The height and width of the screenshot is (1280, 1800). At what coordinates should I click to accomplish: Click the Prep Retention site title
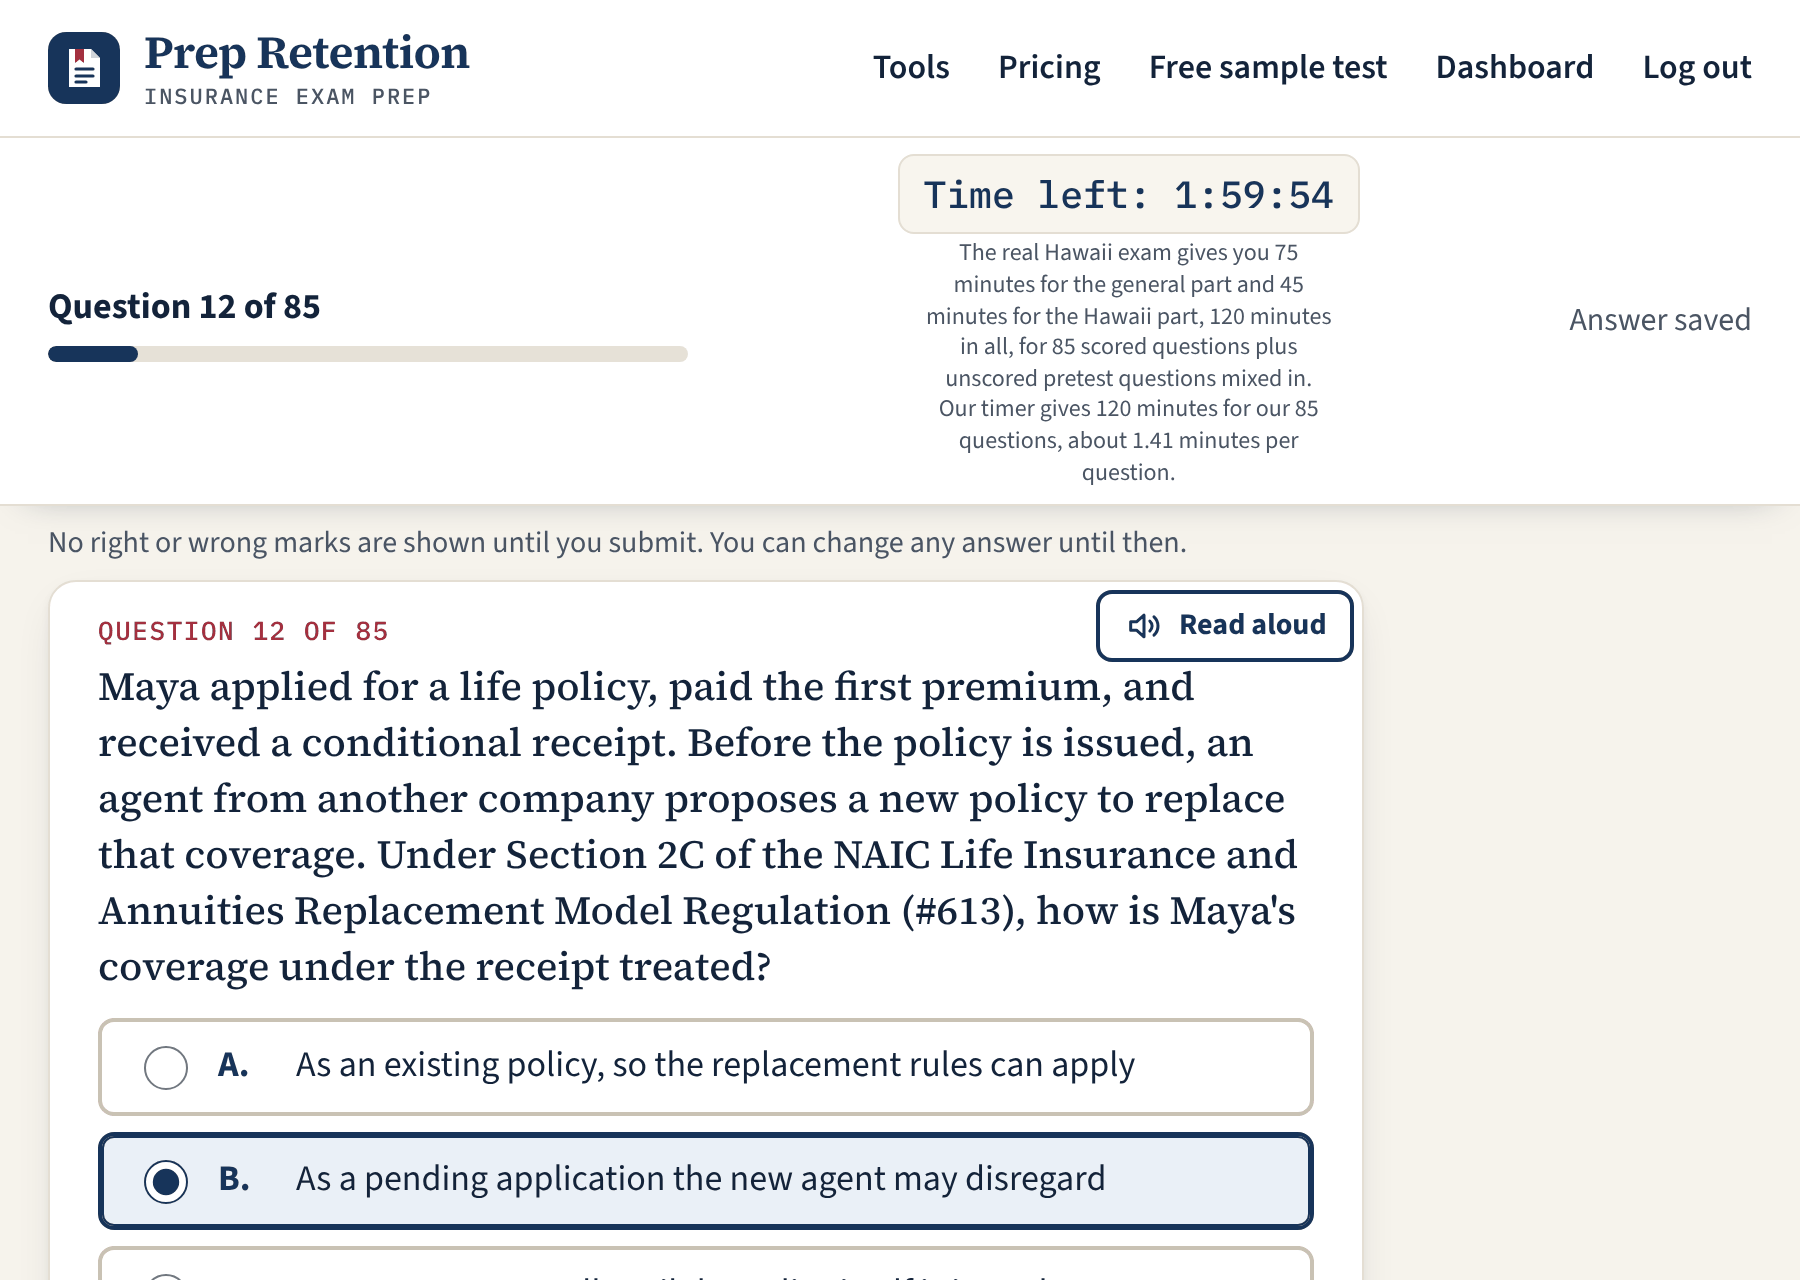pos(307,53)
